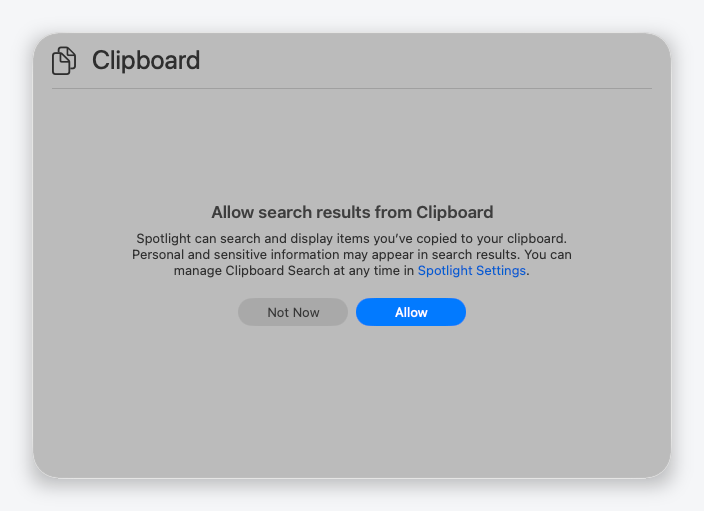Open the Spotlight Settings link
The height and width of the screenshot is (511, 704).
pyautogui.click(x=471, y=271)
